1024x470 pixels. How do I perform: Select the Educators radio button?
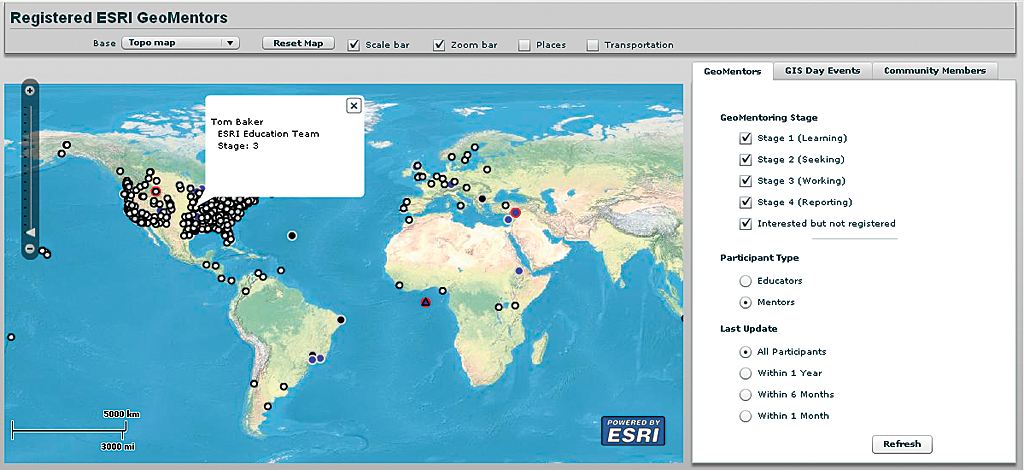pyautogui.click(x=745, y=281)
